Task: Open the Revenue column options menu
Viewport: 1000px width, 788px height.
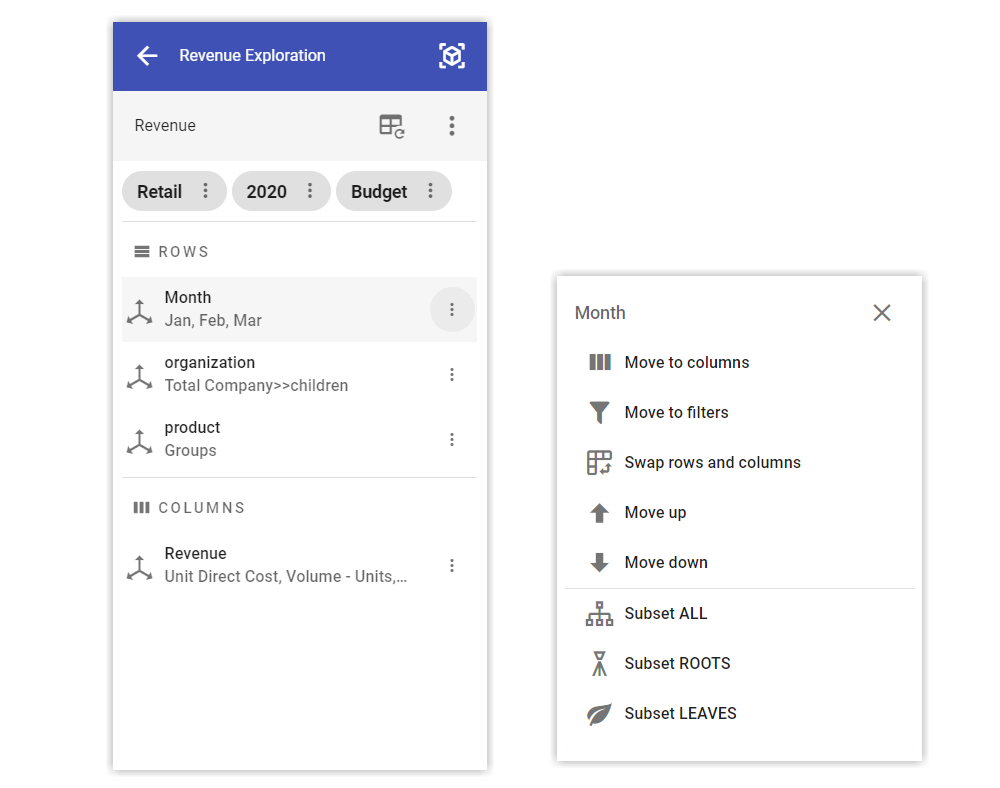Action: tap(452, 566)
